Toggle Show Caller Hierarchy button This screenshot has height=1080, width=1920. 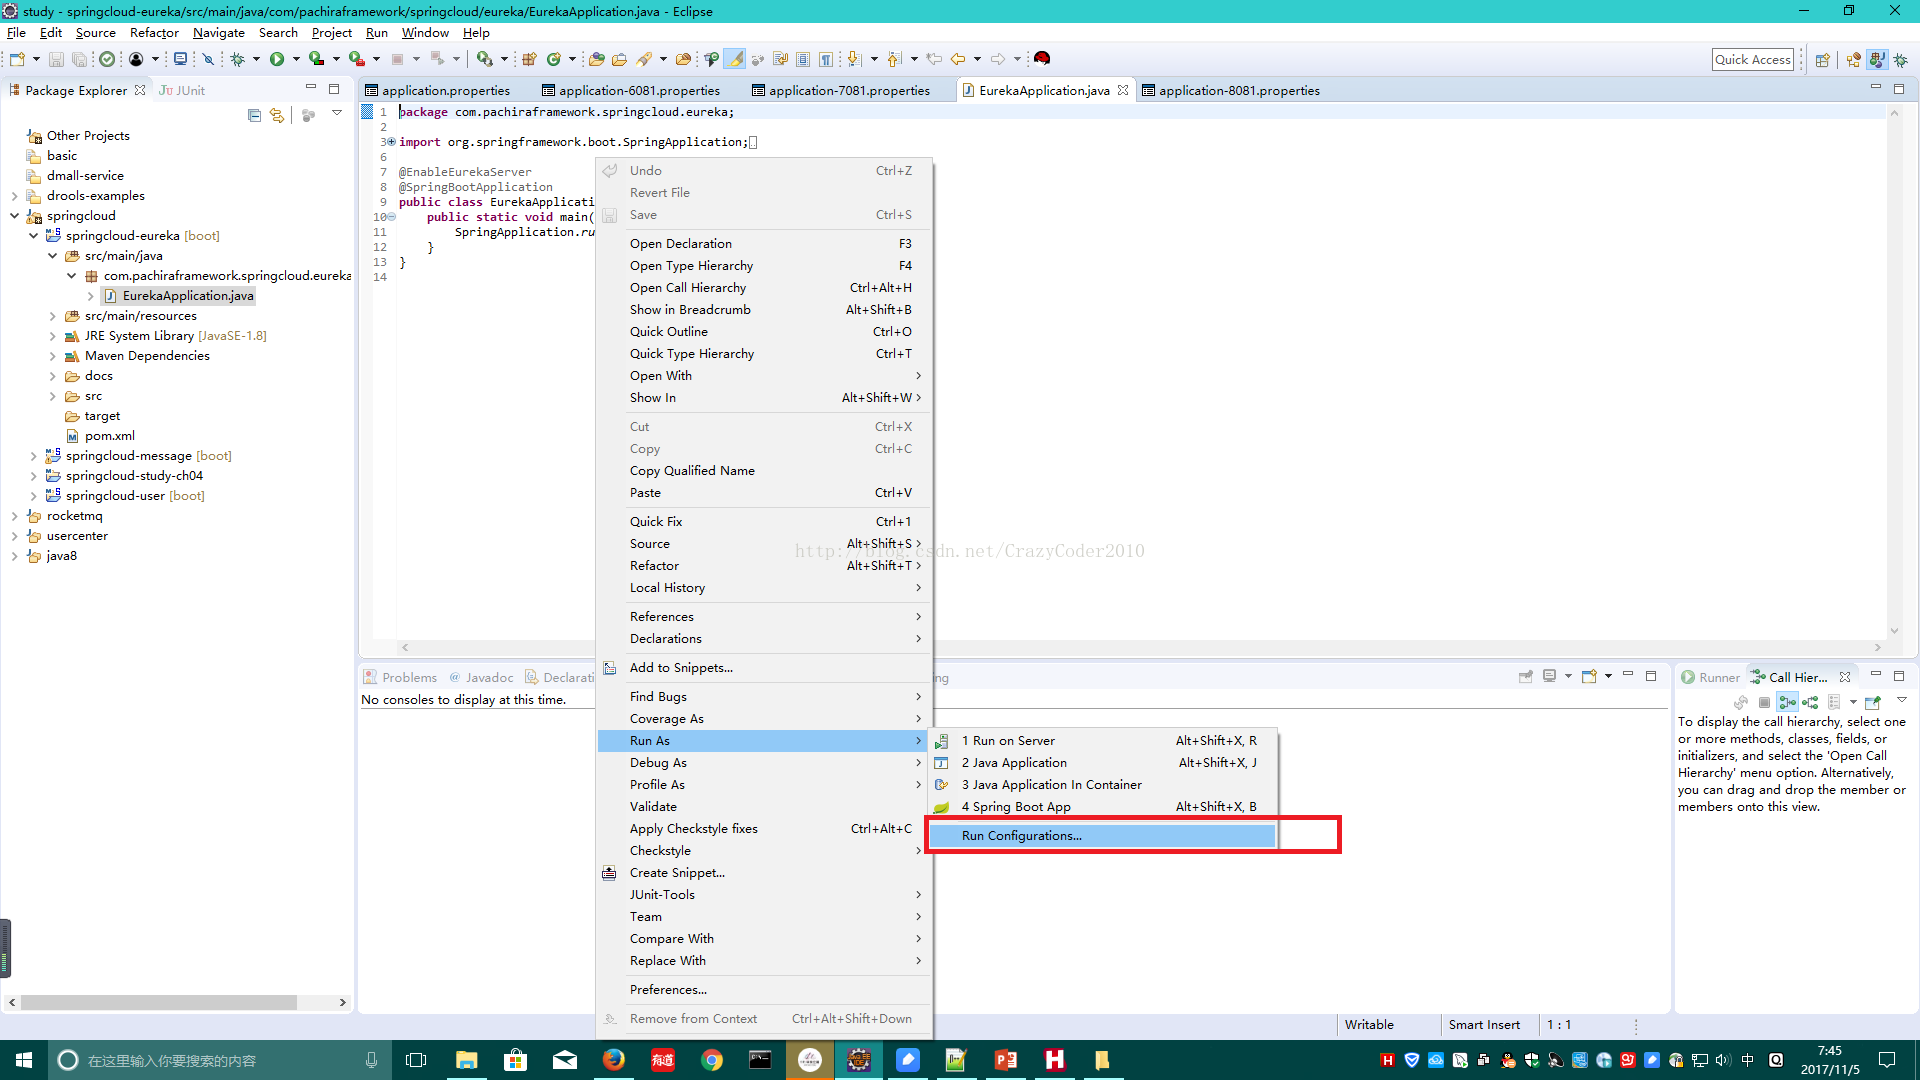pos(1787,702)
